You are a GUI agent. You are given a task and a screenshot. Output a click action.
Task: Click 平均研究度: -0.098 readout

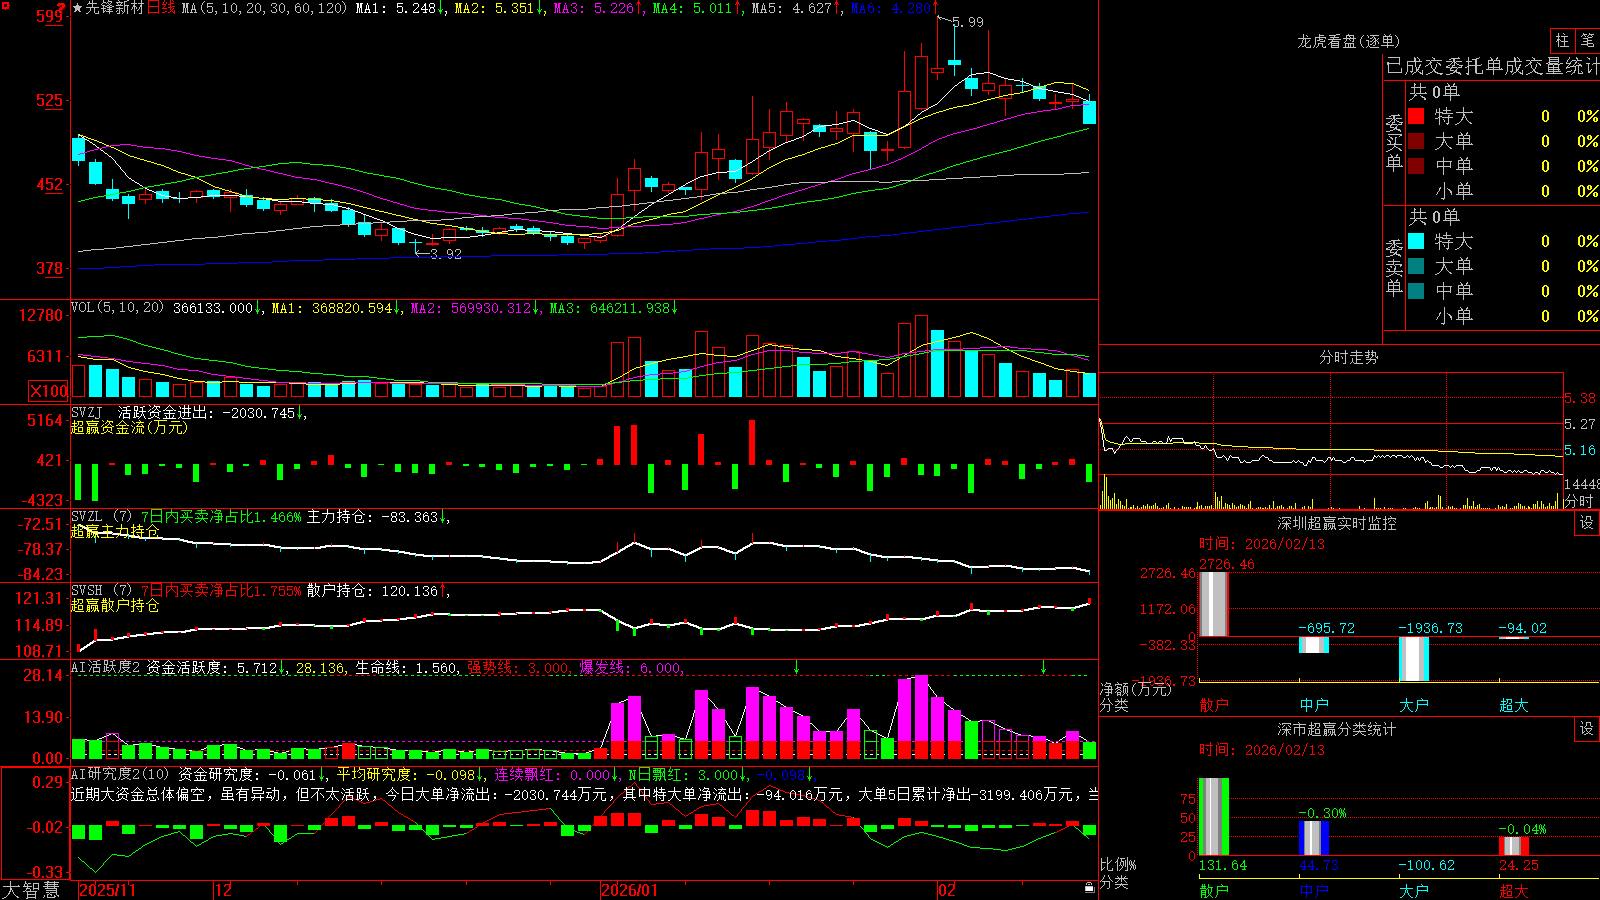pyautogui.click(x=410, y=775)
